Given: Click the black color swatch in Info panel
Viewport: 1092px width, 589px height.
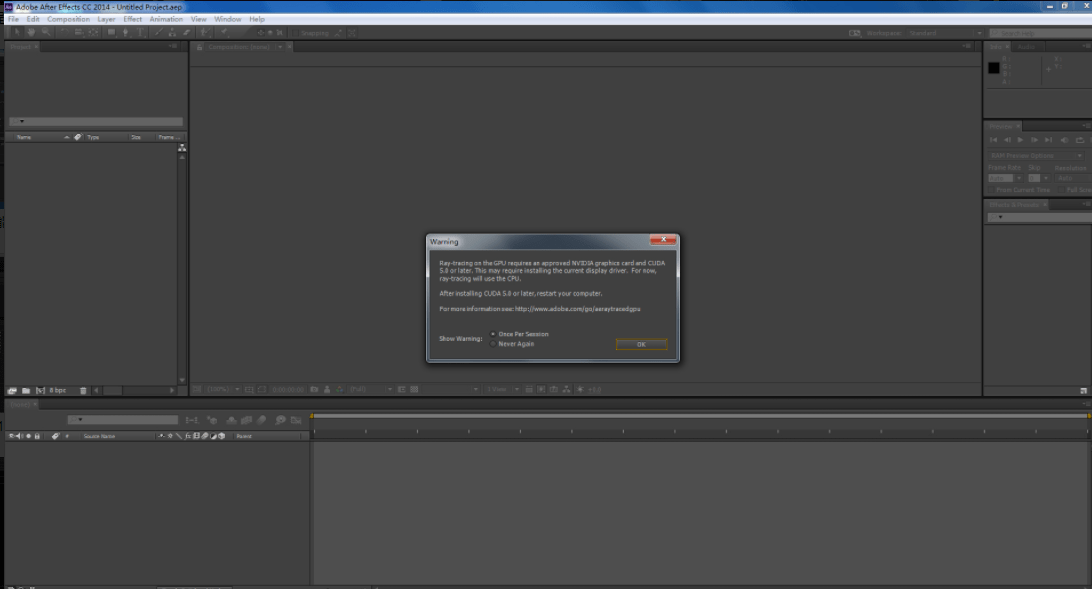Looking at the screenshot, I should [994, 68].
